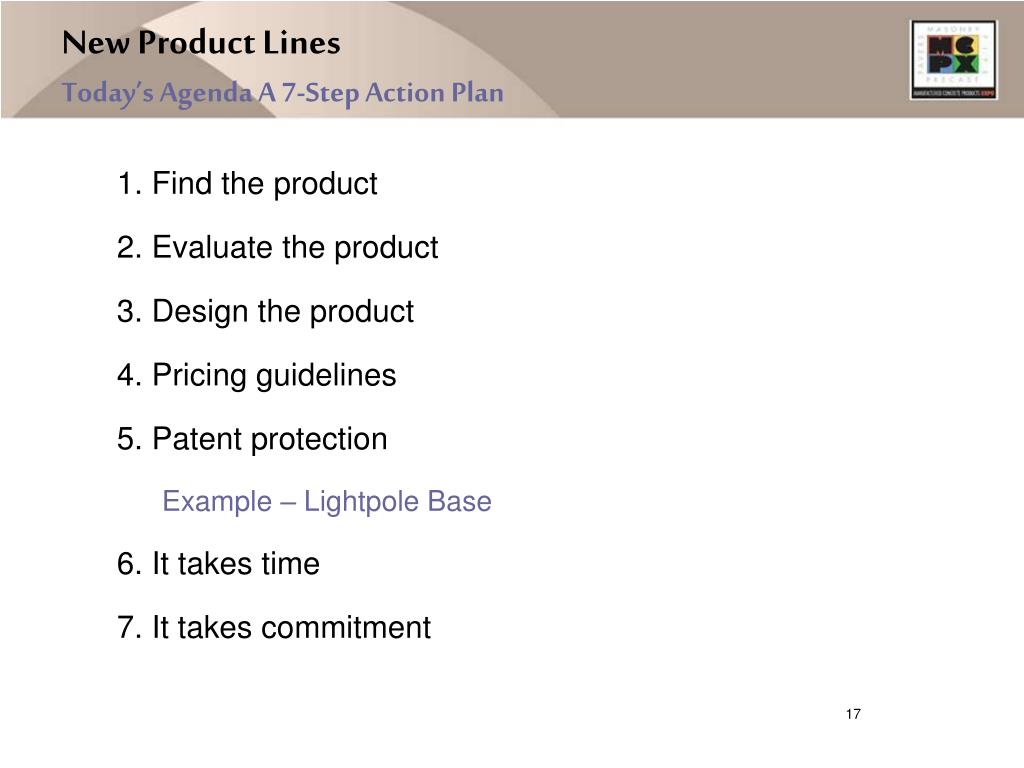
Task: Click the blue 'P' tile in logo
Action: pyautogui.click(x=940, y=63)
